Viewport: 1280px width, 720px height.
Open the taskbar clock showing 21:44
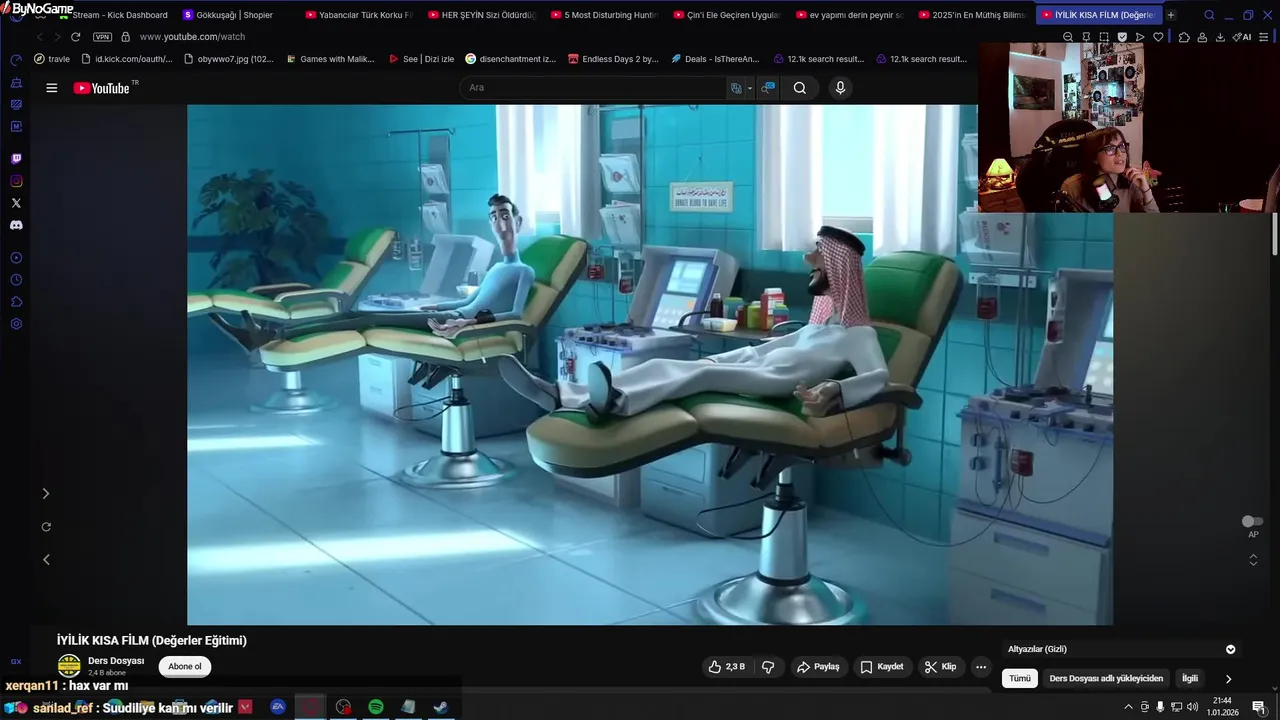(1222, 707)
